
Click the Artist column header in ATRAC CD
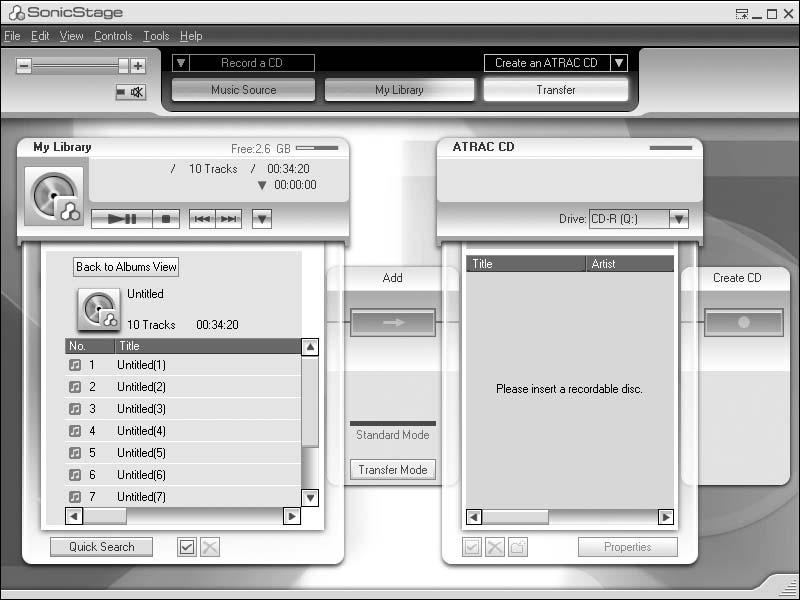(630, 264)
